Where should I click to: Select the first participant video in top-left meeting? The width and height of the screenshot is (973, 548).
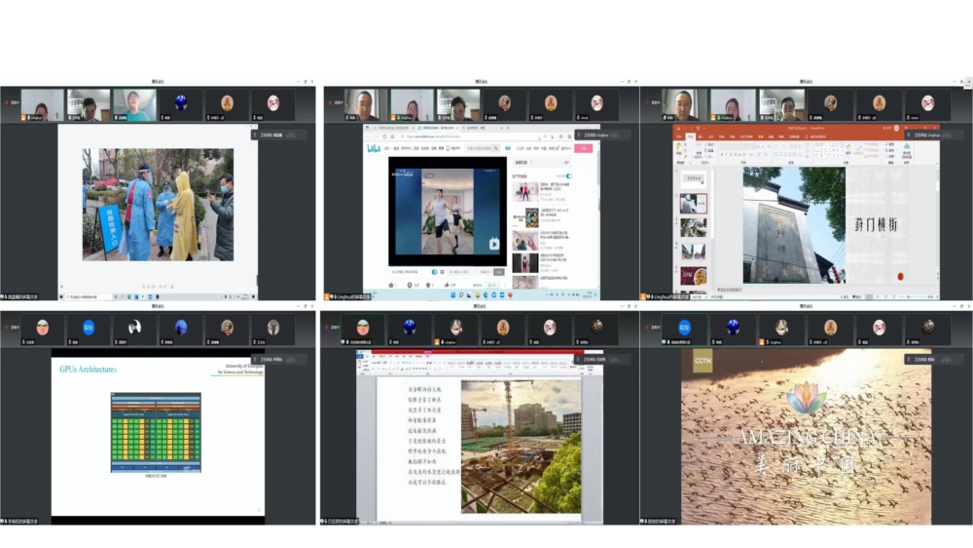(x=42, y=104)
